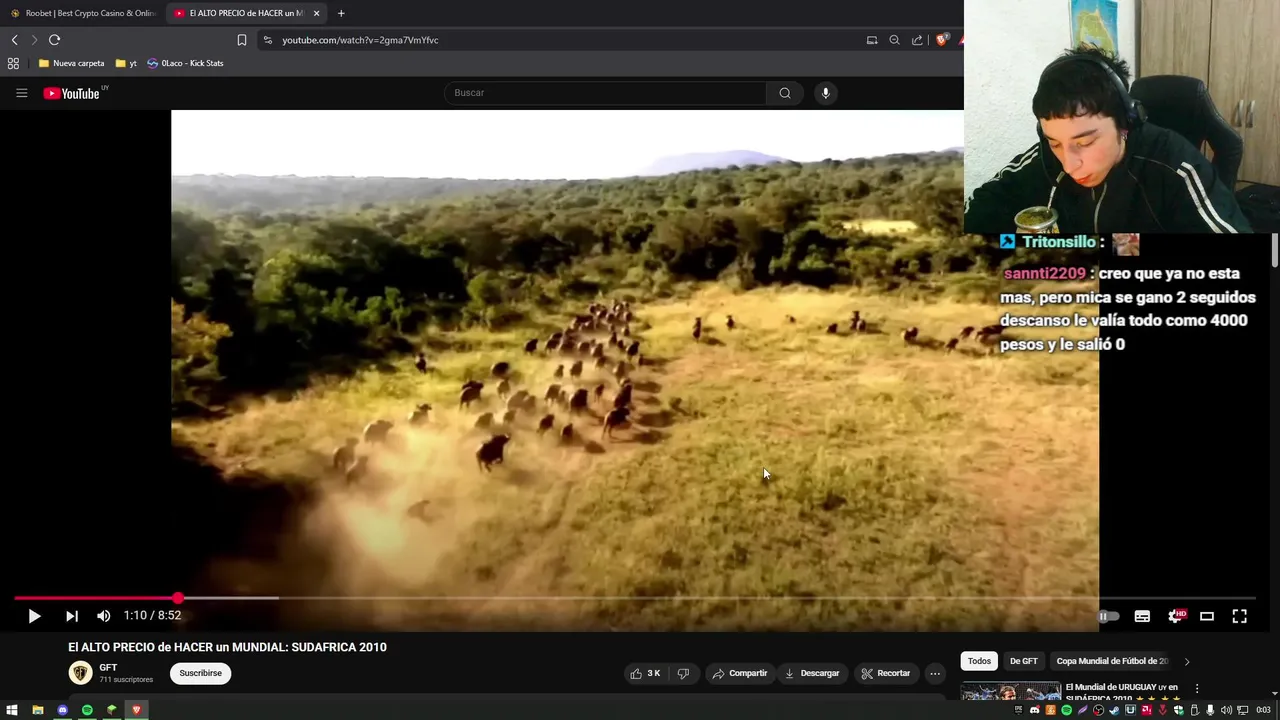
Task: Toggle the autoplay switch
Action: coord(1107,616)
